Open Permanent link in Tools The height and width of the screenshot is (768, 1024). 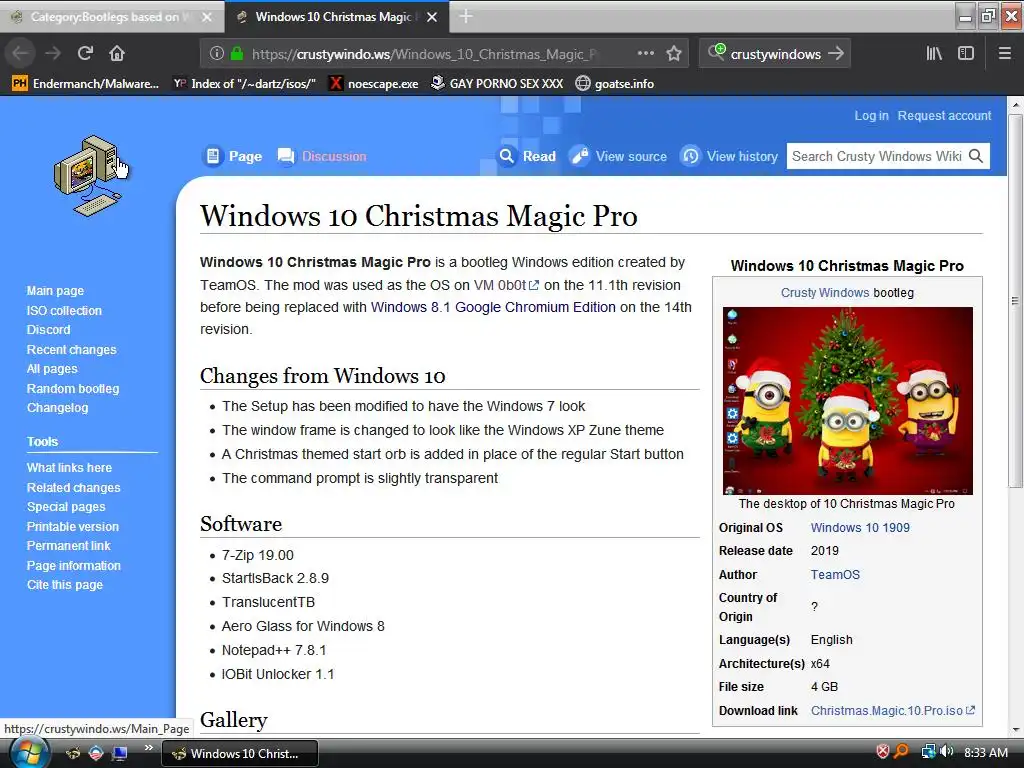[x=68, y=545]
